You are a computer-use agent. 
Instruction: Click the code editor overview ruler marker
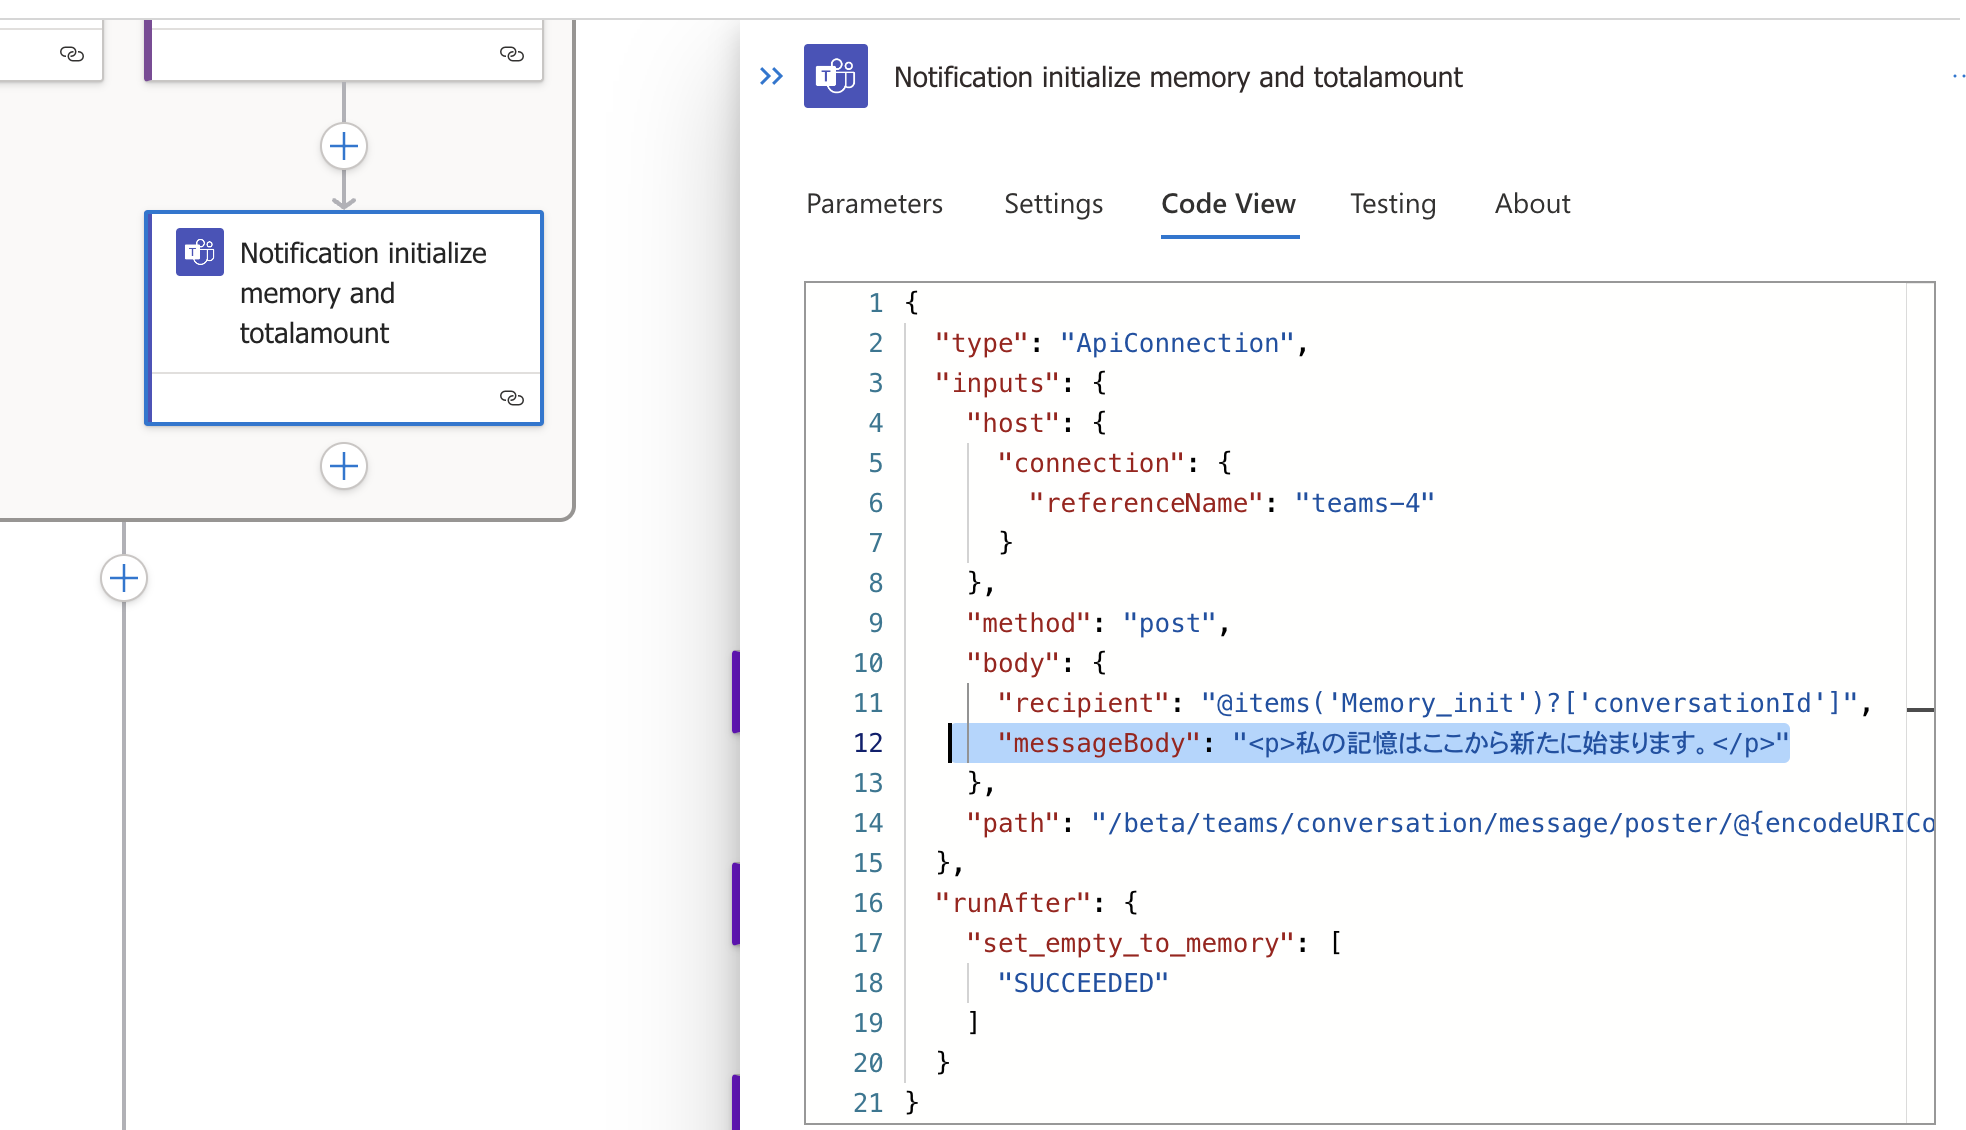(1920, 710)
